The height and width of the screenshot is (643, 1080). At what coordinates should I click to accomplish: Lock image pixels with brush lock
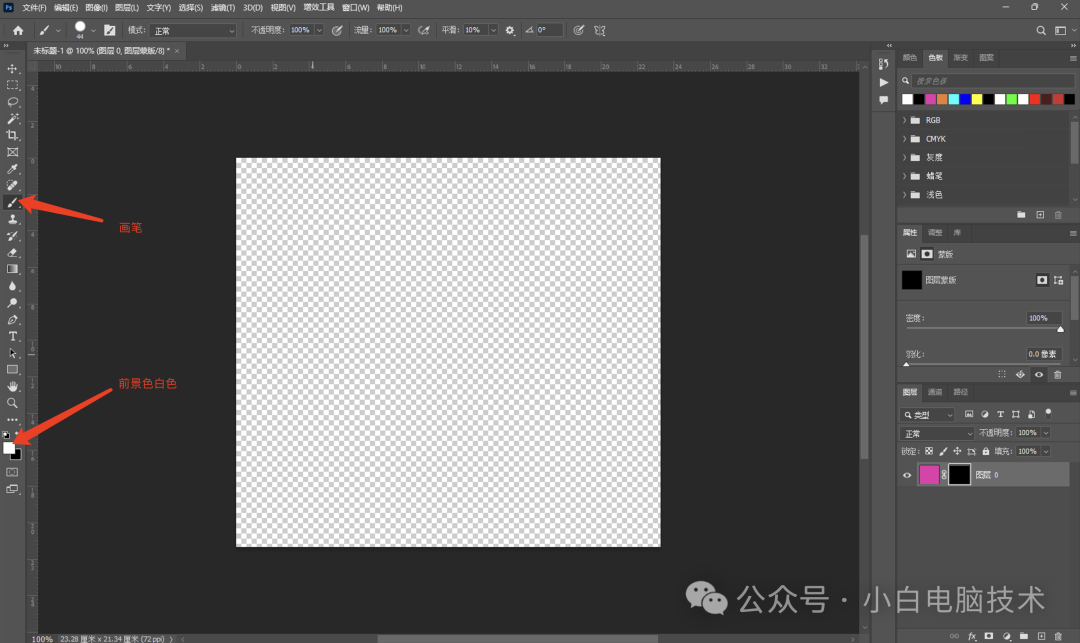click(943, 451)
